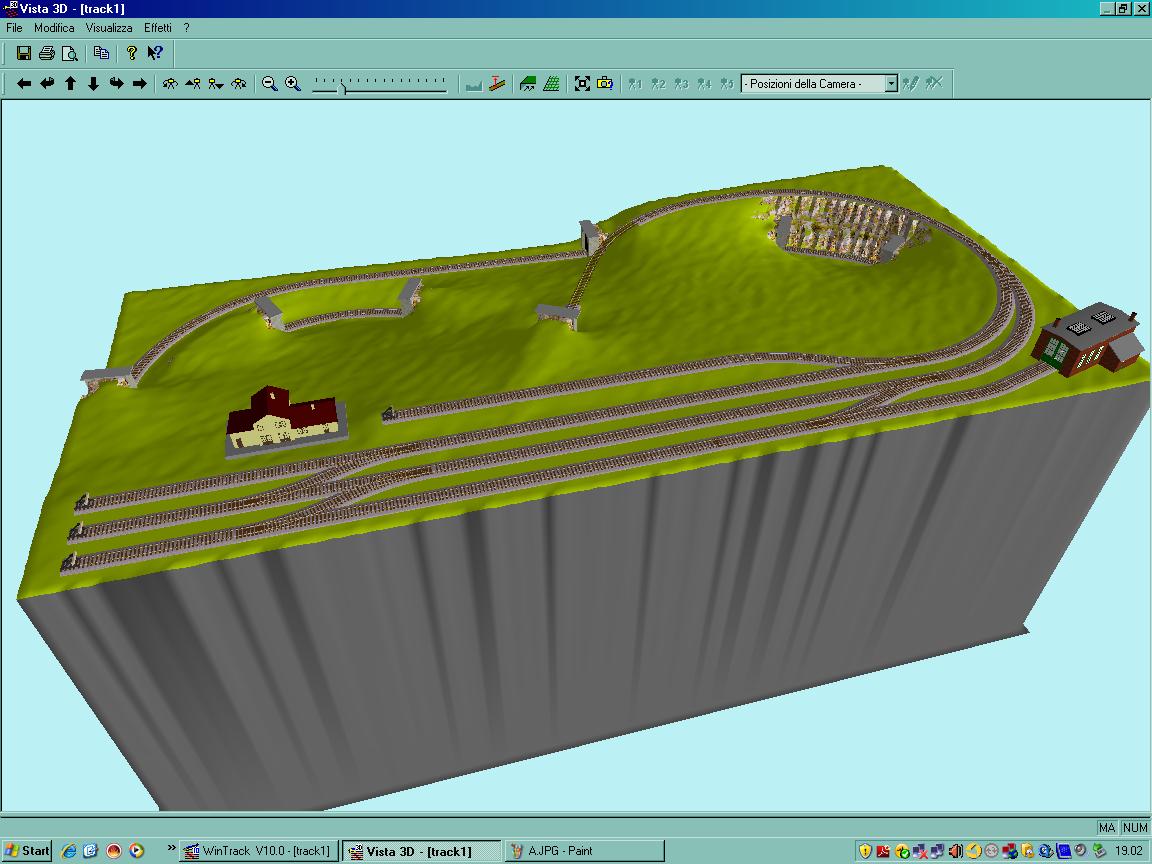Screen dimensions: 1152x864
Task: Click the Save floppy disk icon
Action: click(x=24, y=53)
